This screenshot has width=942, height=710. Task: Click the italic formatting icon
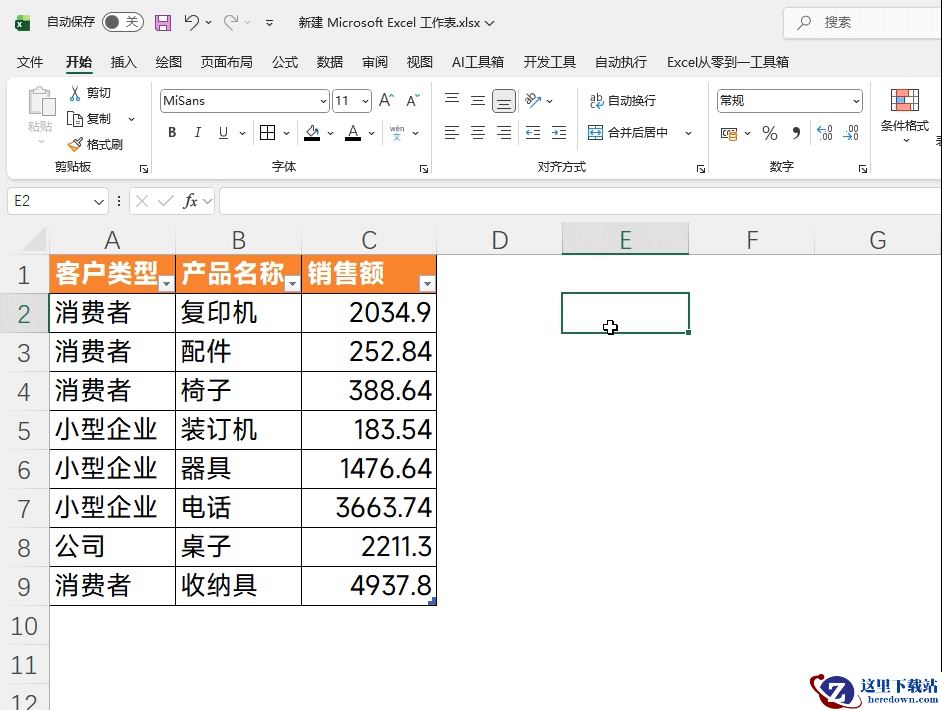(197, 133)
